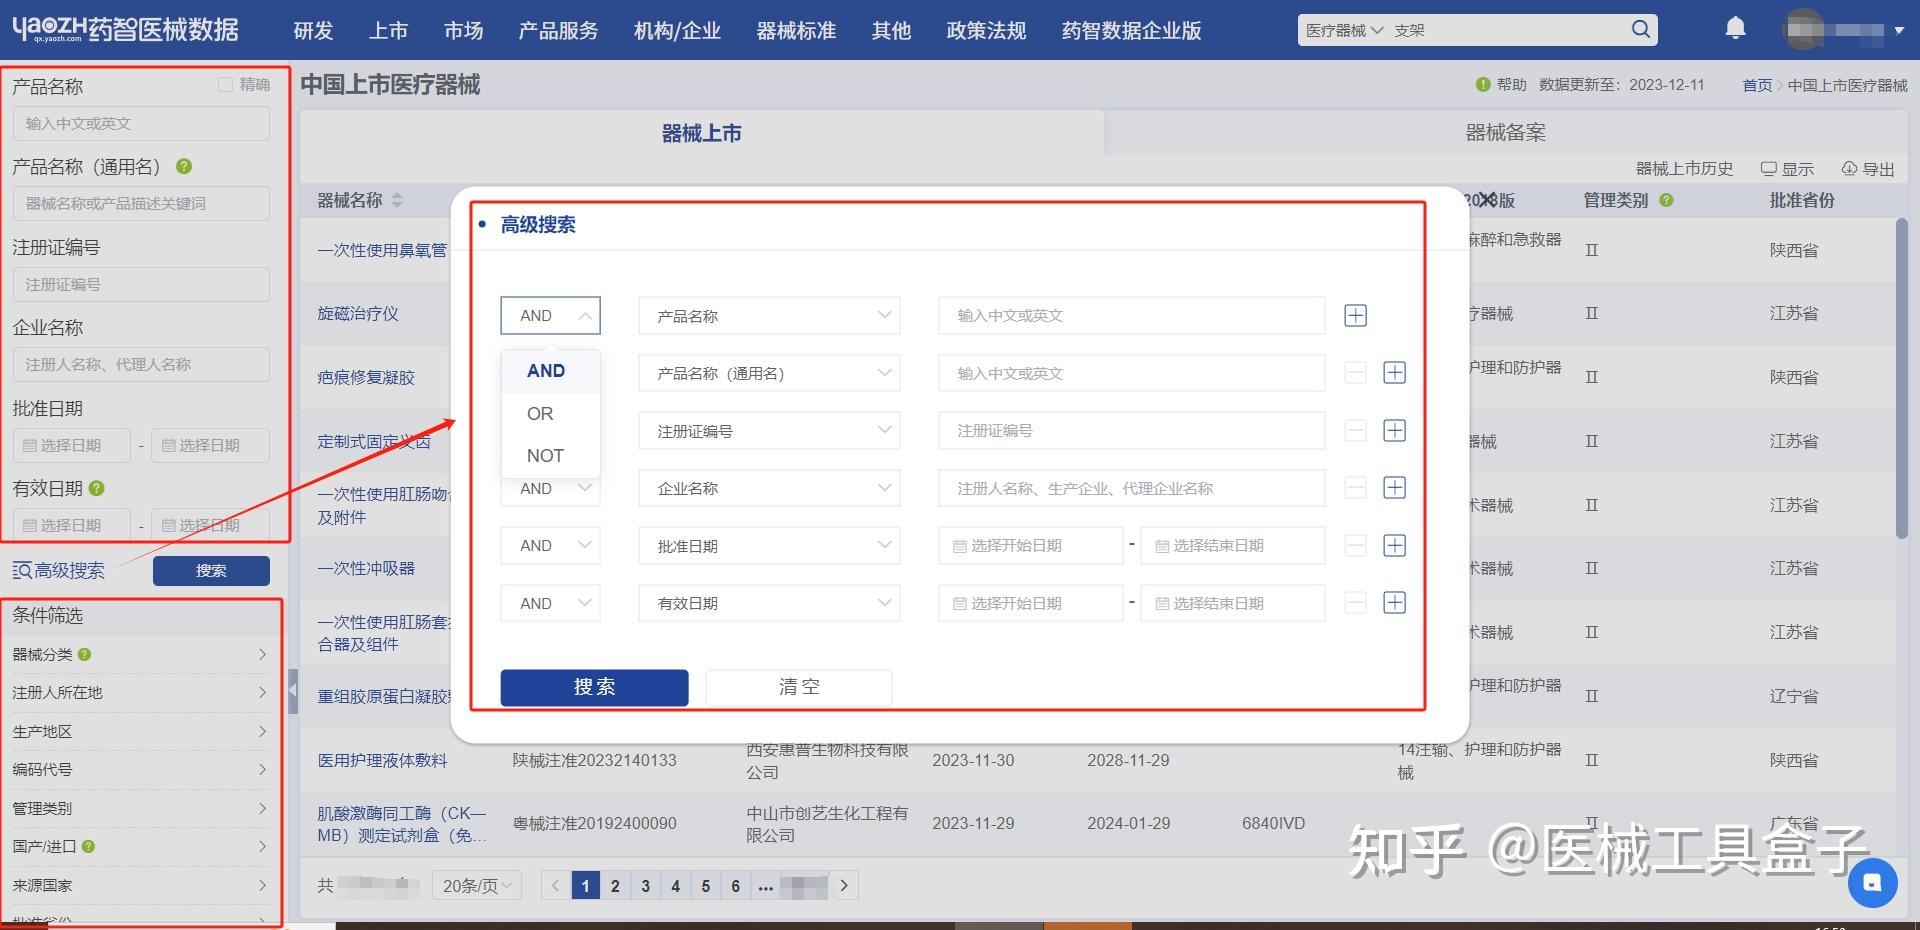Select NOT in the operator list
The width and height of the screenshot is (1920, 930).
(x=550, y=456)
